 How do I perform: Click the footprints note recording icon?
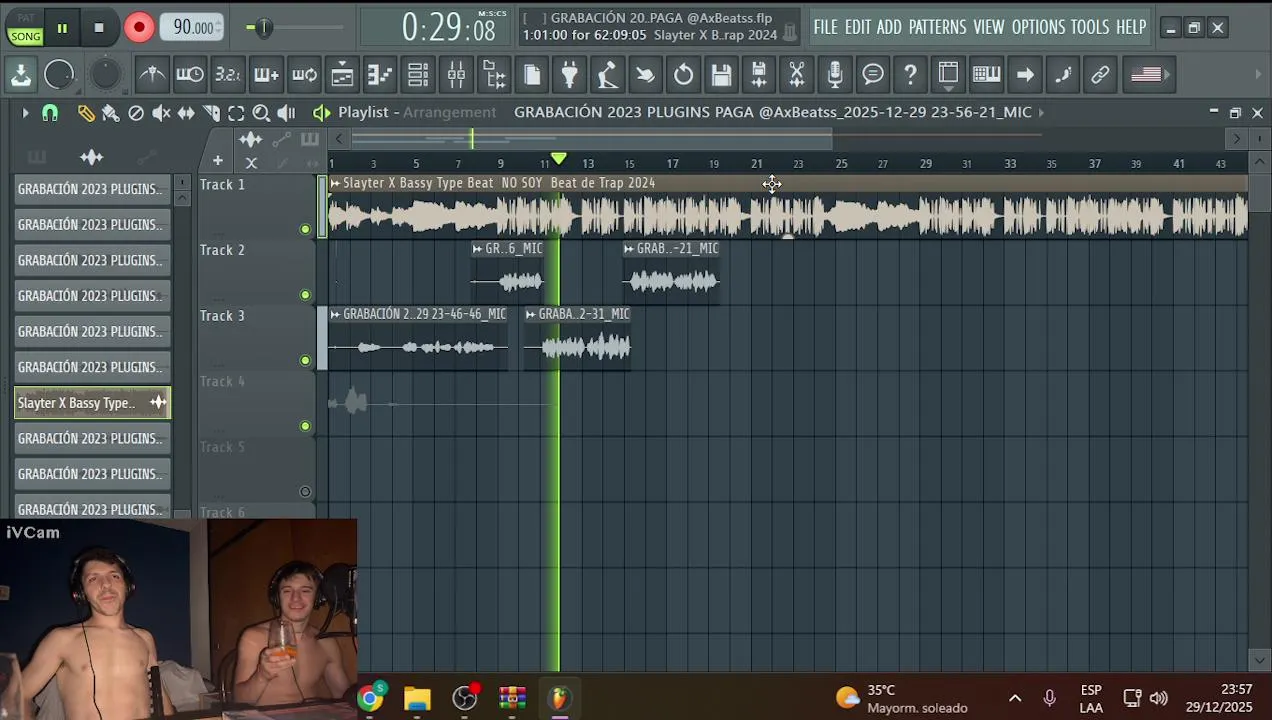[x=1062, y=74]
